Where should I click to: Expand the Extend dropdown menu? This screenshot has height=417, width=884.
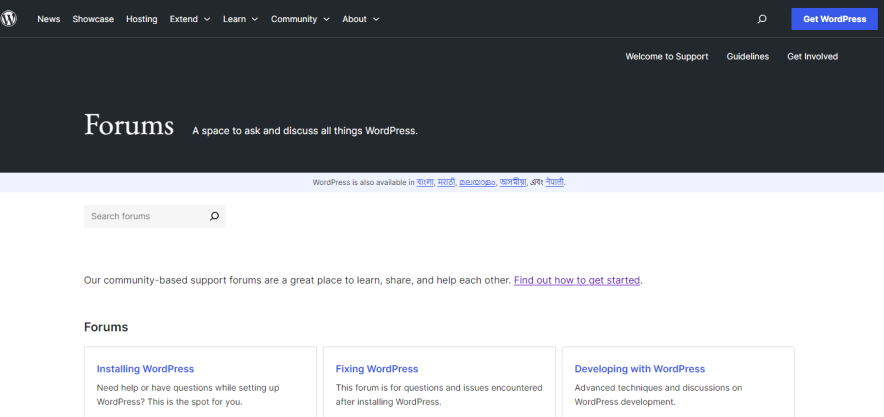189,19
